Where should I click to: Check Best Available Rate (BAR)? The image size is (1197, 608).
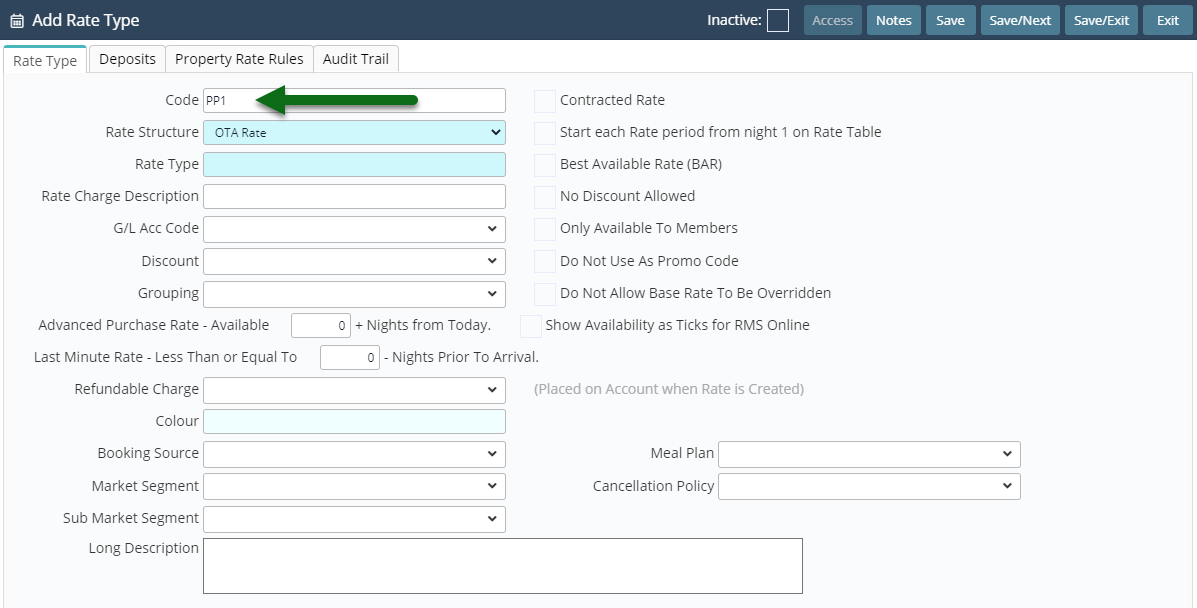(545, 165)
